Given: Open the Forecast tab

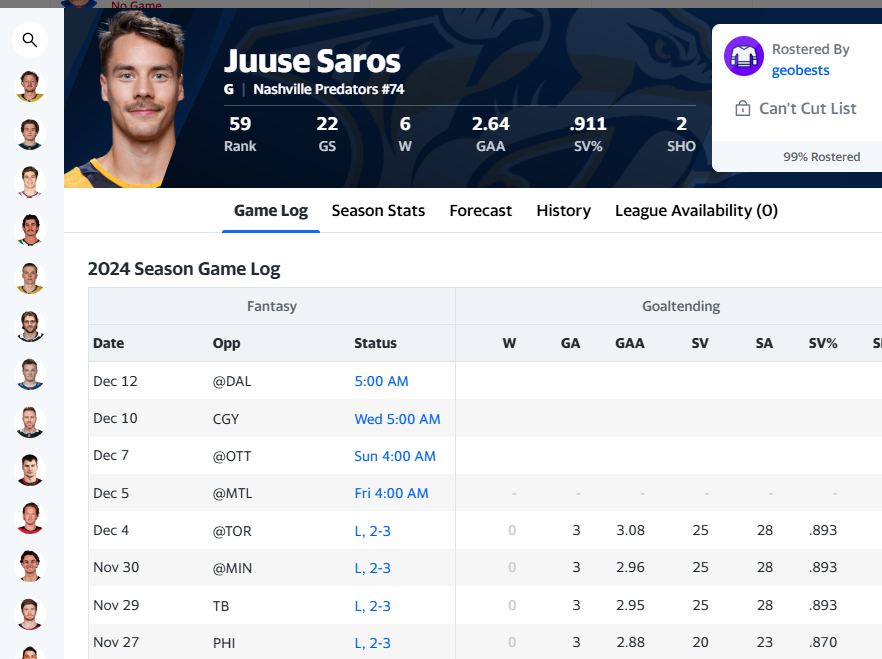Looking at the screenshot, I should click(480, 211).
